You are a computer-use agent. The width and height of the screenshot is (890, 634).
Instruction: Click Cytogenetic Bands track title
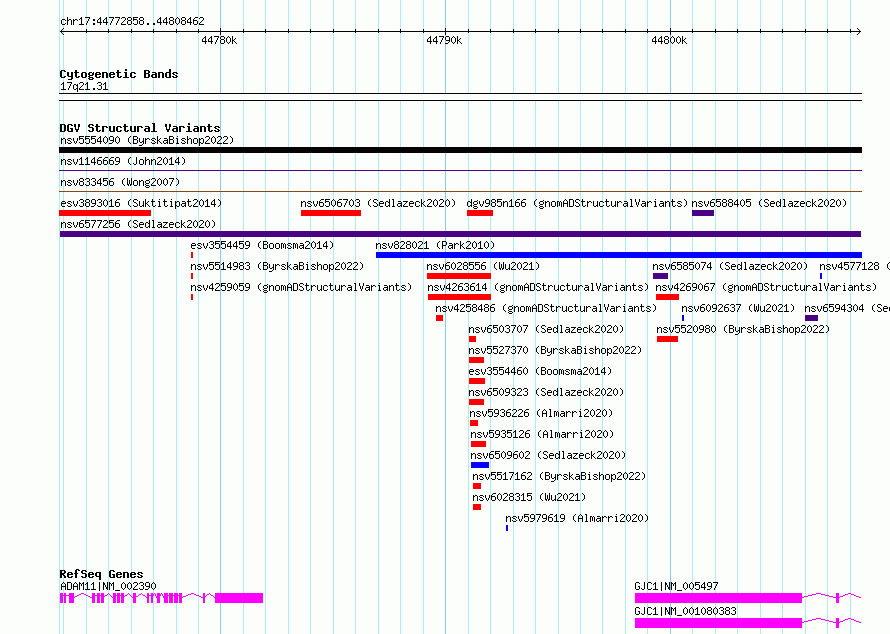click(x=119, y=74)
